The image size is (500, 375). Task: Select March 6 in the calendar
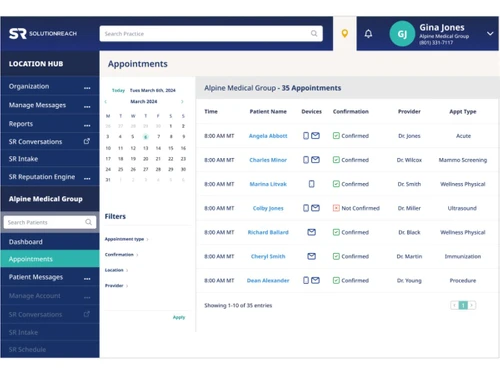pos(146,137)
